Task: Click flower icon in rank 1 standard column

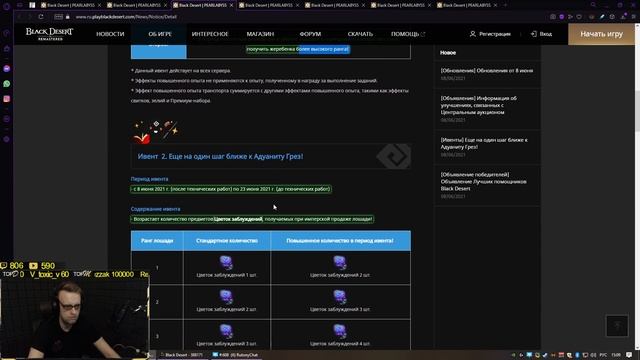Action: point(226,262)
